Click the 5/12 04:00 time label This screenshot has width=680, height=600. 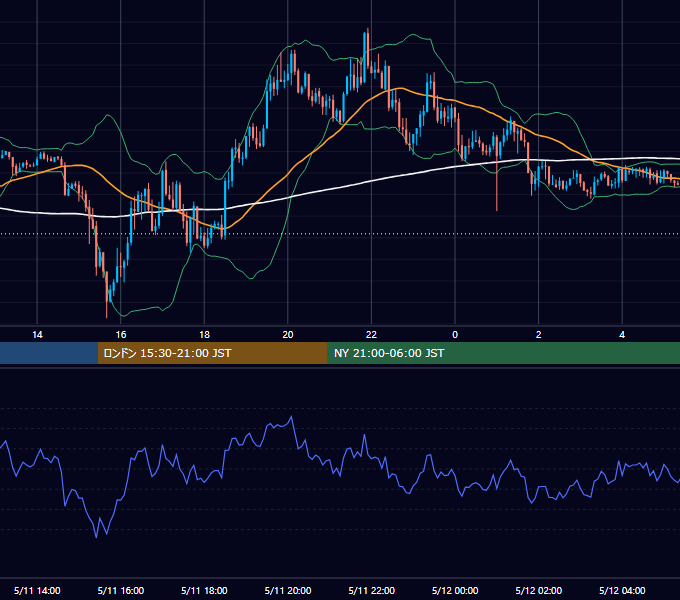click(x=622, y=590)
